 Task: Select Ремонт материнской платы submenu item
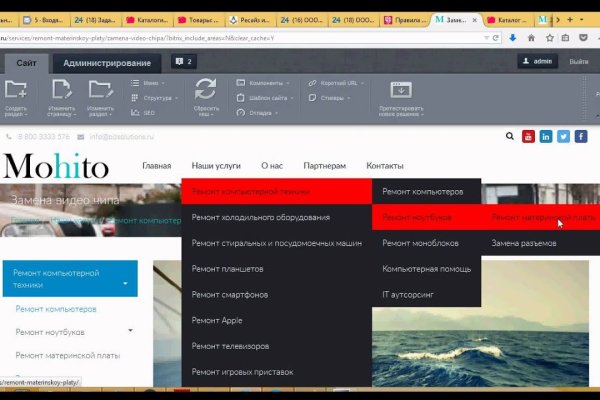click(543, 216)
